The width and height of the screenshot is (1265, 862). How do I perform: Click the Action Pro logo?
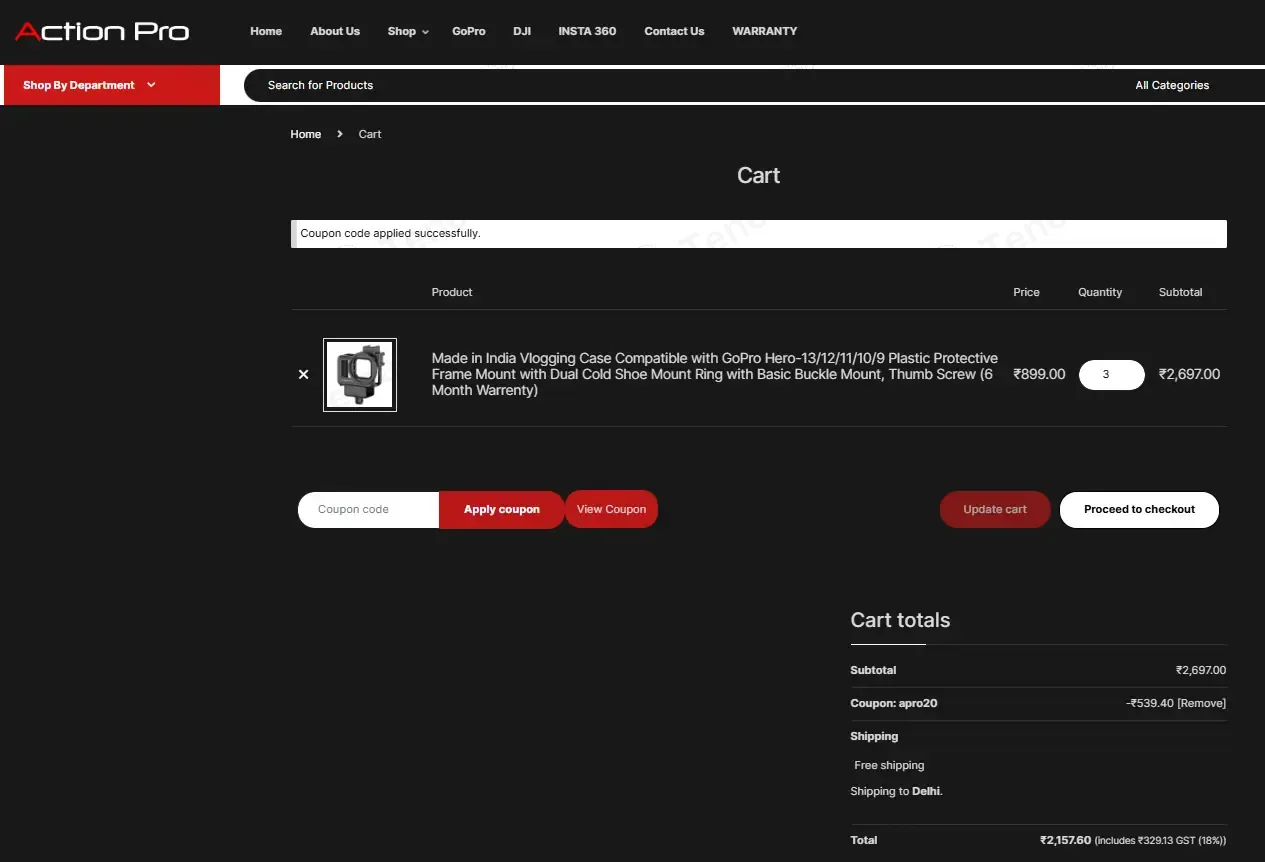[x=102, y=32]
